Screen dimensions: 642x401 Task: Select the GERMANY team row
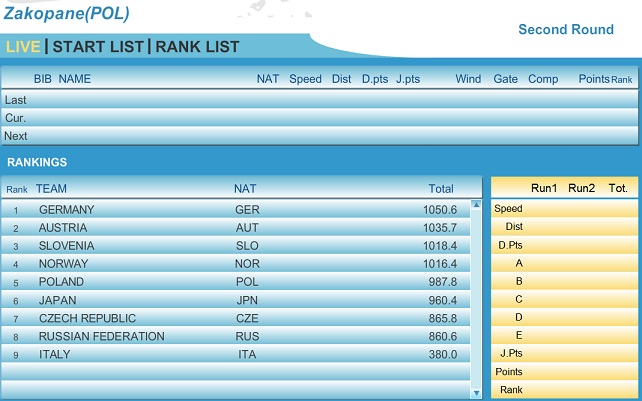click(x=235, y=209)
